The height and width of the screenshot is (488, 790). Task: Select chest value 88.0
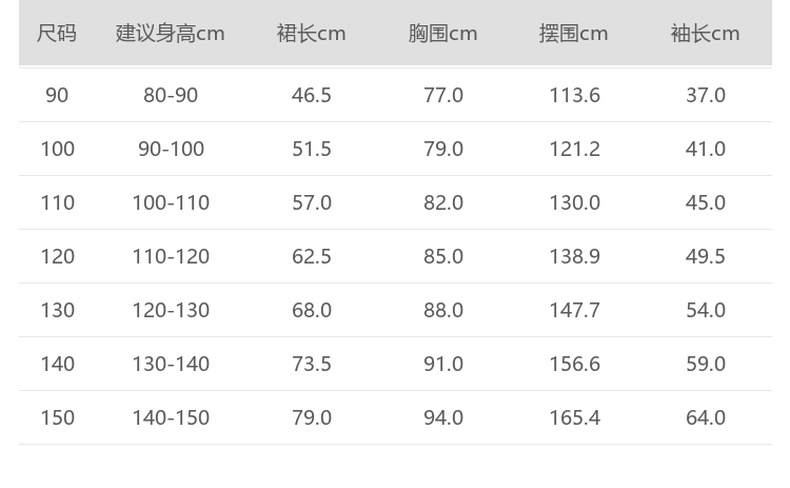[x=443, y=311]
